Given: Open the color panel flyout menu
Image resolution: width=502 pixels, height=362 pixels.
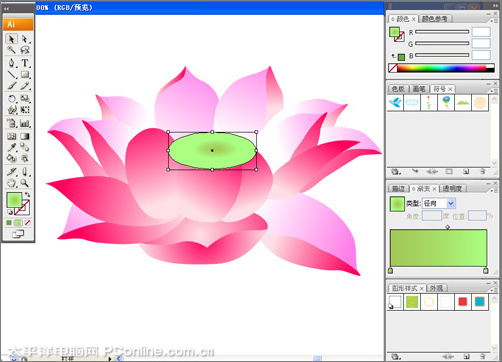Looking at the screenshot, I should click(493, 20).
